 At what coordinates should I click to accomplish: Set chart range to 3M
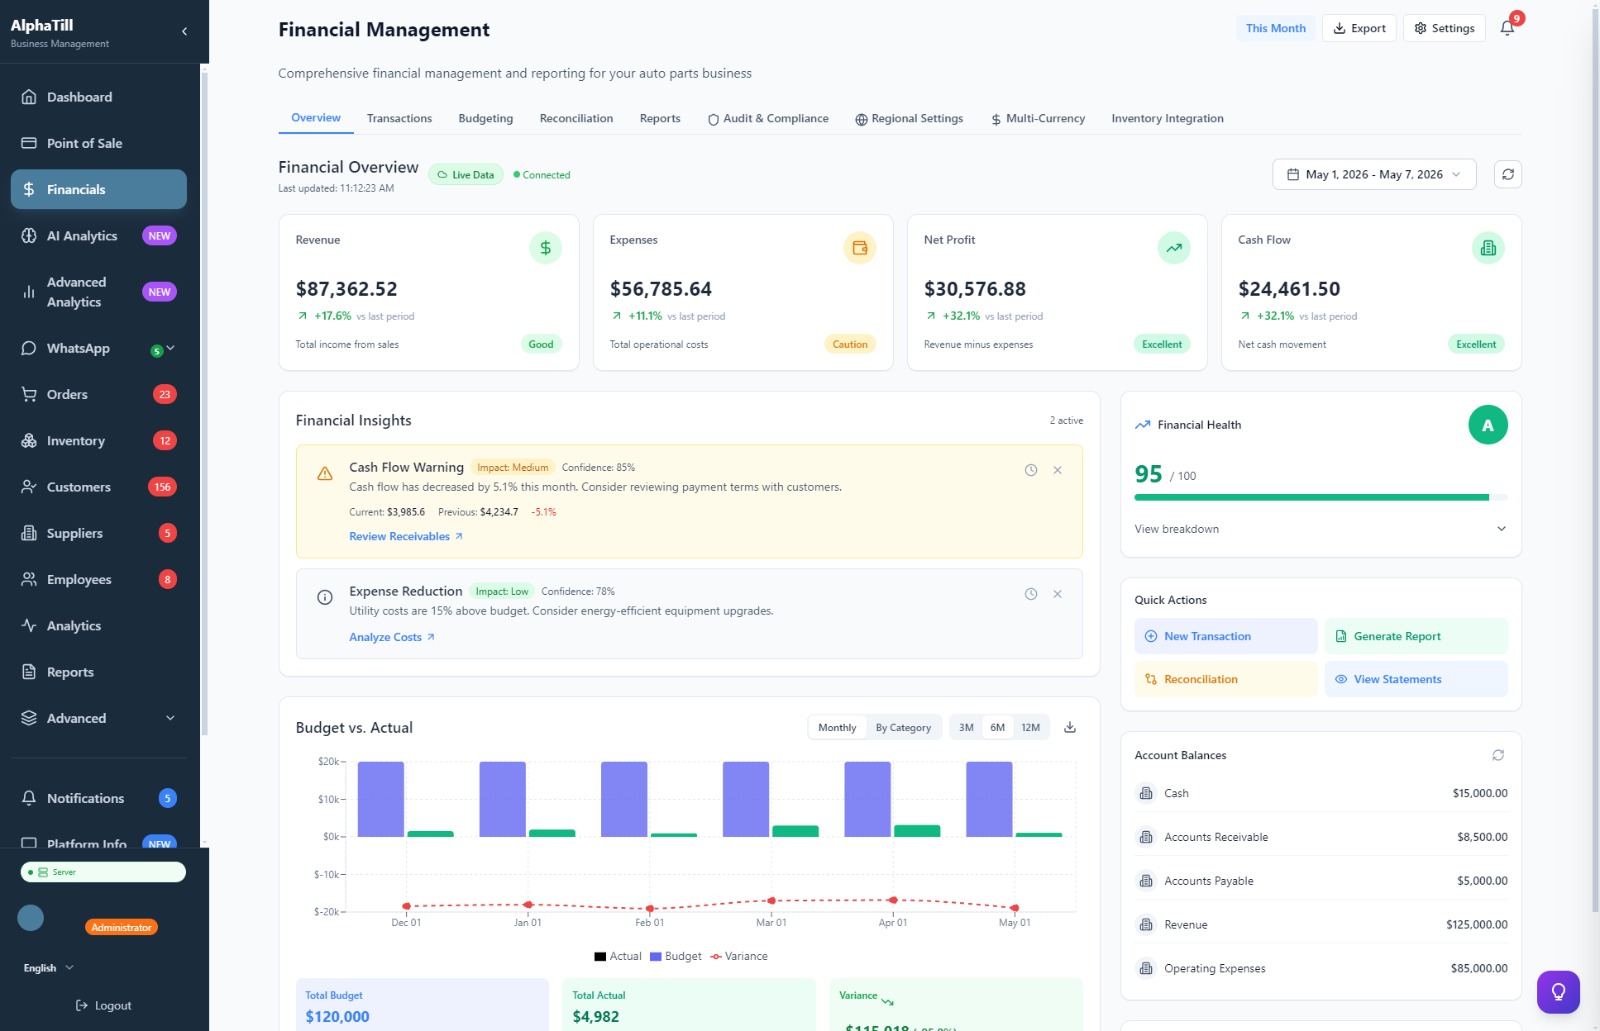966,727
